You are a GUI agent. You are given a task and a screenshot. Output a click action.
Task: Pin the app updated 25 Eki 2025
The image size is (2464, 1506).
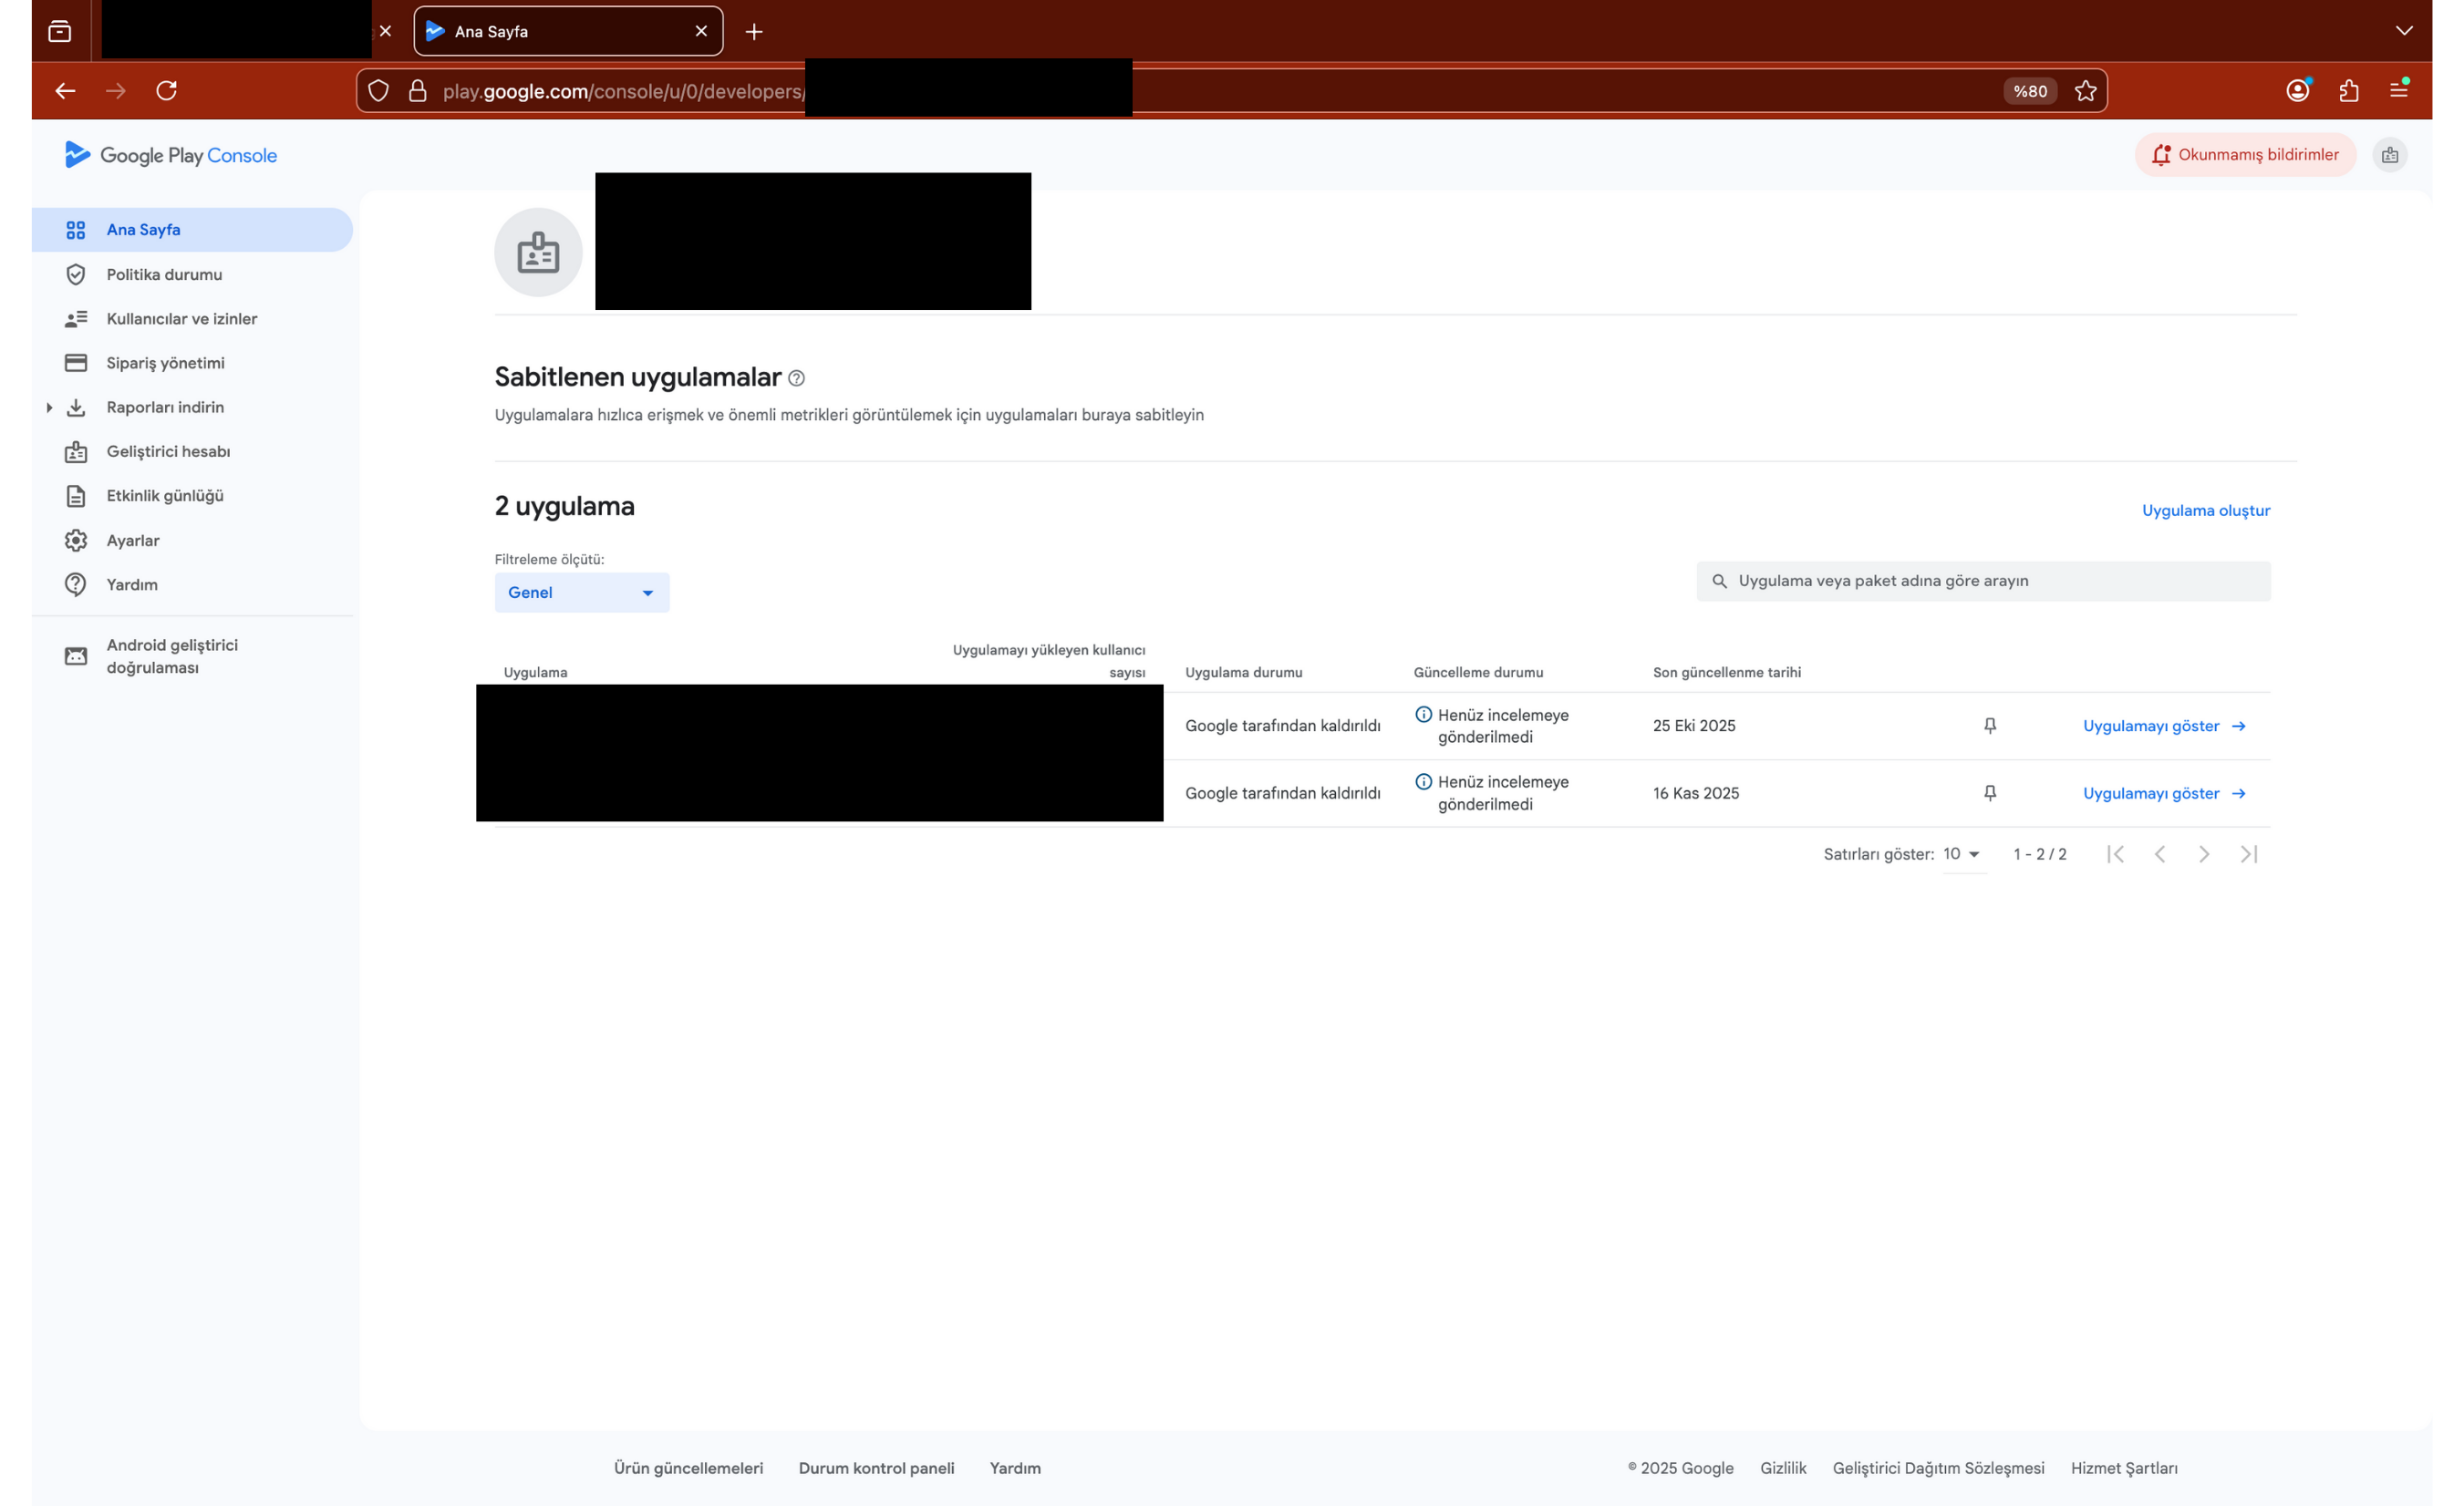pos(1990,726)
